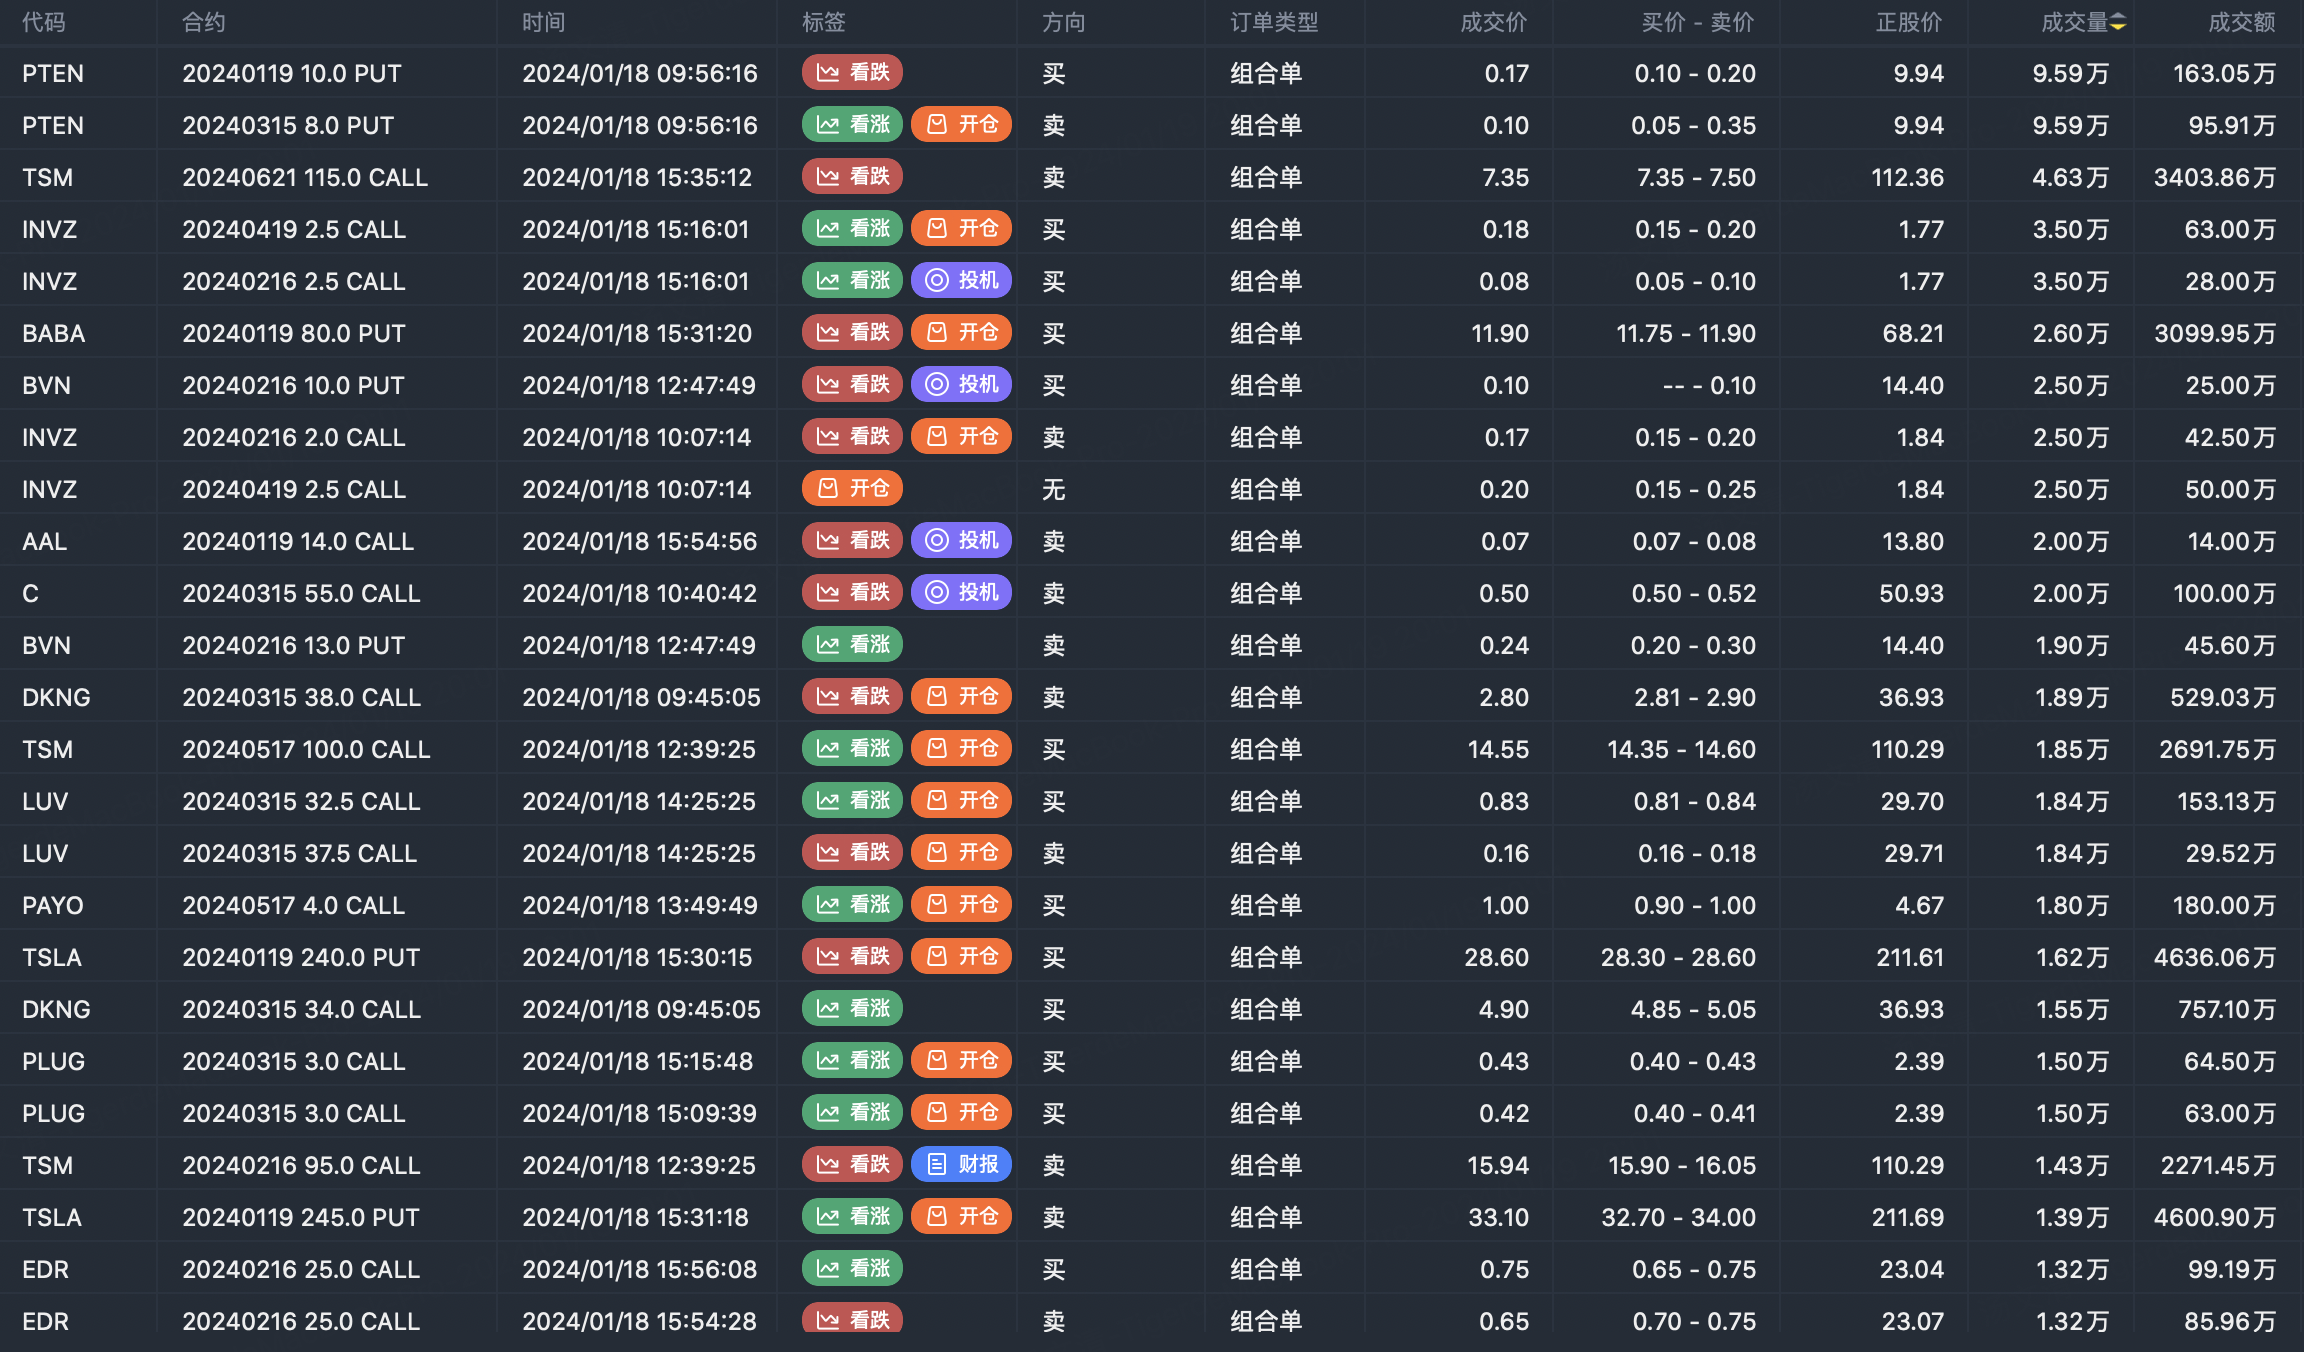Click the 成交量 sort arrow icon
Screen dimensions: 2304x1352
click(x=2118, y=23)
